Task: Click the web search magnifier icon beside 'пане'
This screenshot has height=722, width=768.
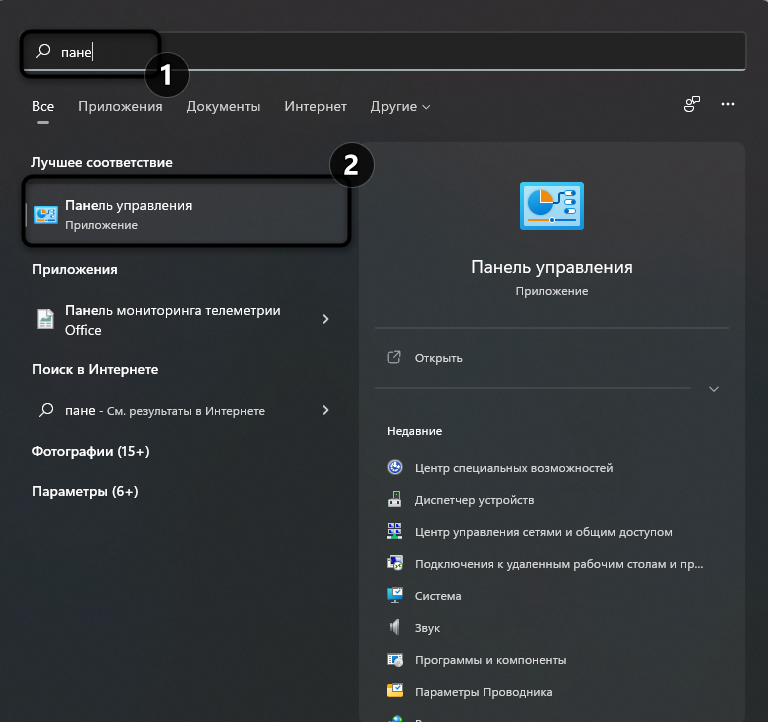Action: point(46,409)
